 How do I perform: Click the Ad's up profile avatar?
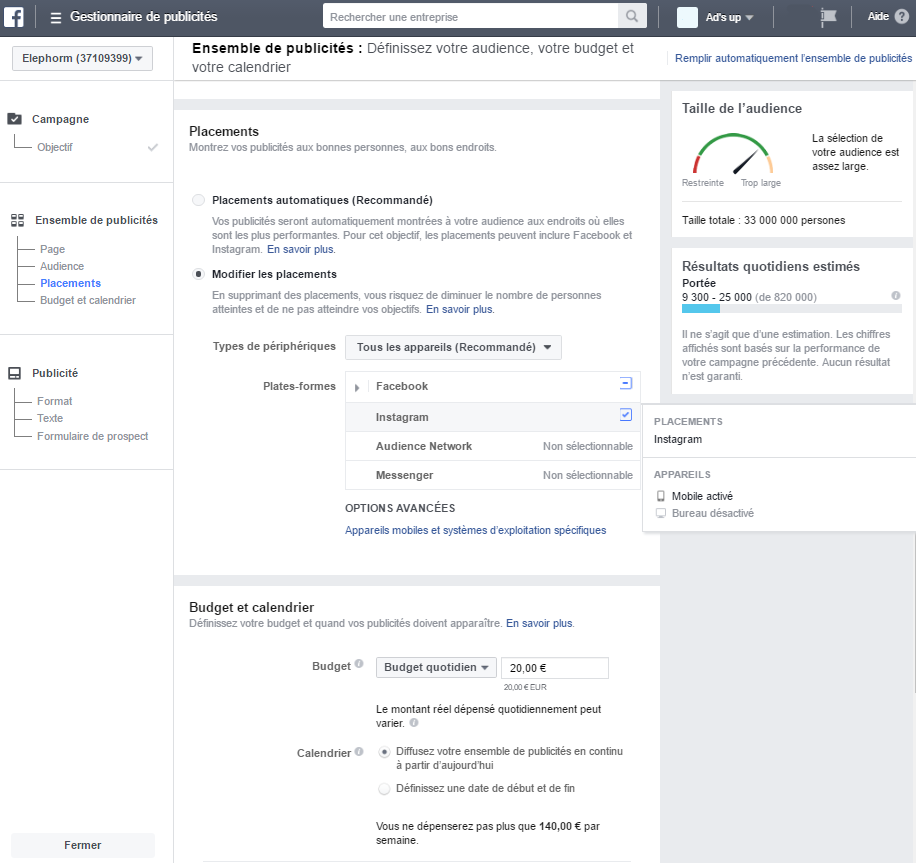pyautogui.click(x=687, y=17)
